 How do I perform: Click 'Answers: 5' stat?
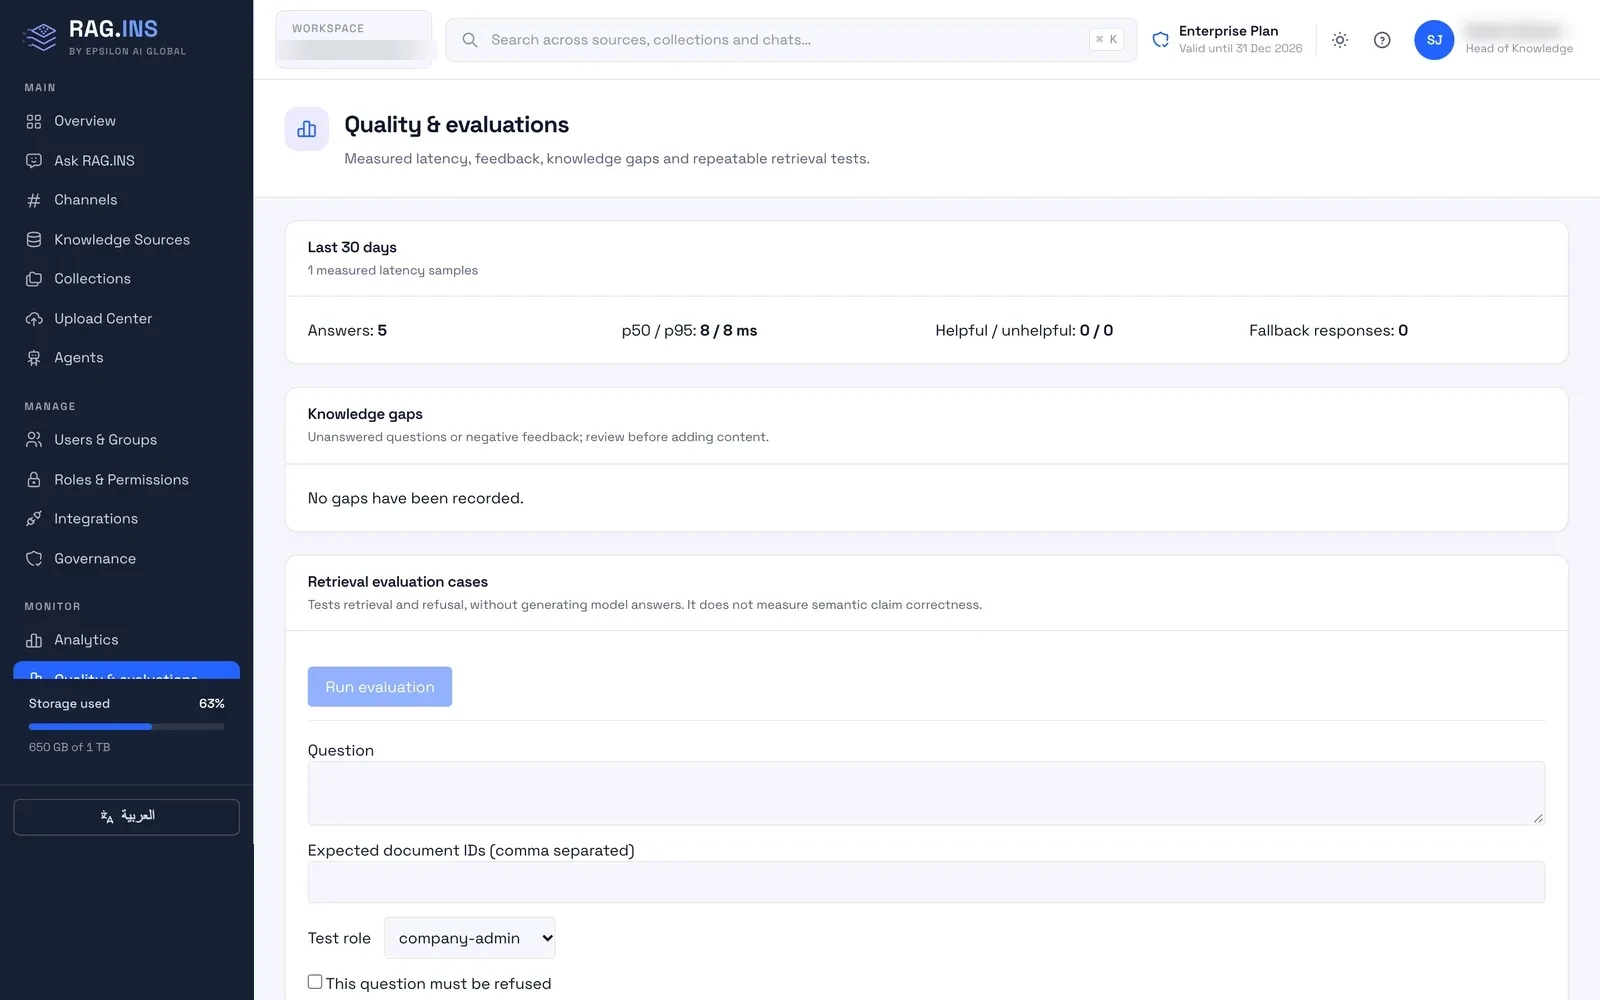[347, 331]
